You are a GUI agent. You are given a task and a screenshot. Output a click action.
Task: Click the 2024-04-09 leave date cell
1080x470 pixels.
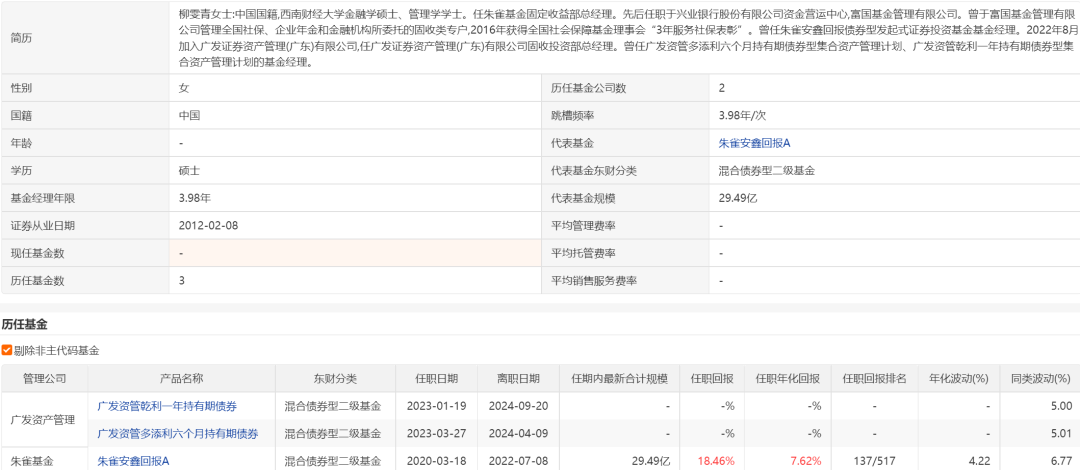click(519, 433)
